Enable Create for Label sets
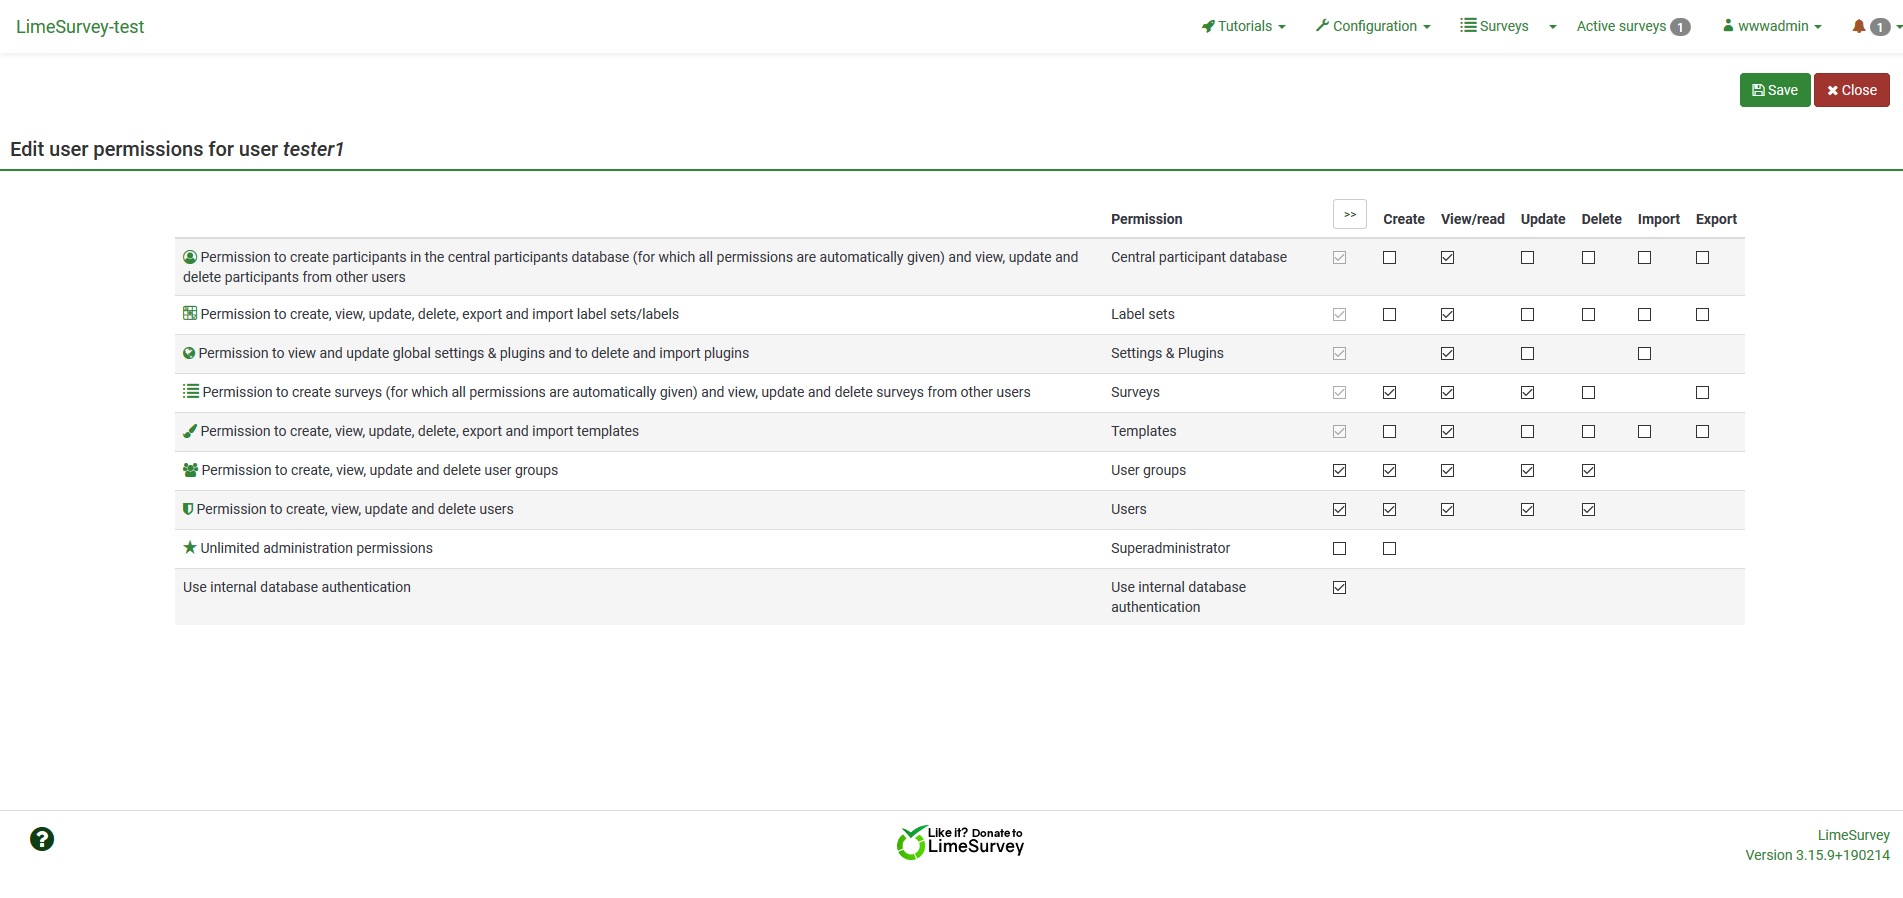 tap(1389, 315)
